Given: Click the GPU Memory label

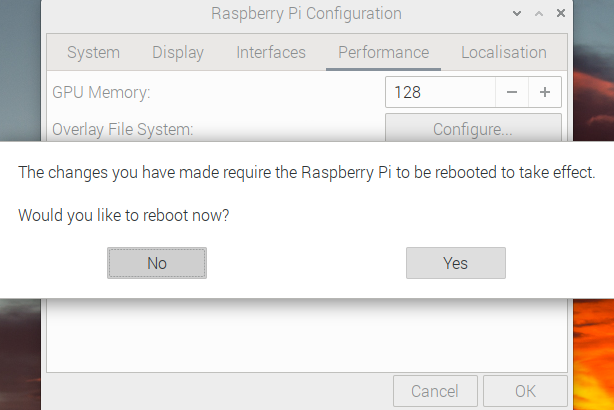Looking at the screenshot, I should 101,92.
